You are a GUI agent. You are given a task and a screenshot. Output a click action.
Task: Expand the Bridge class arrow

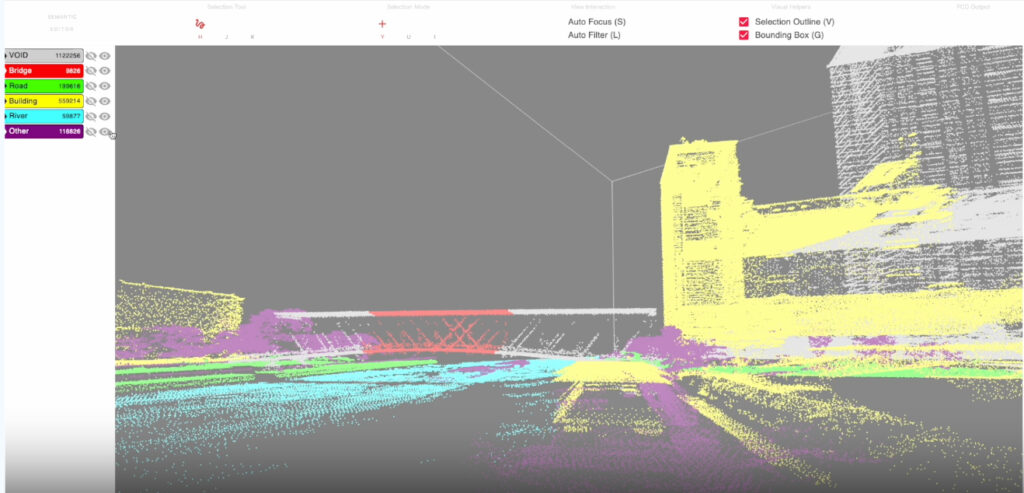(x=6, y=71)
